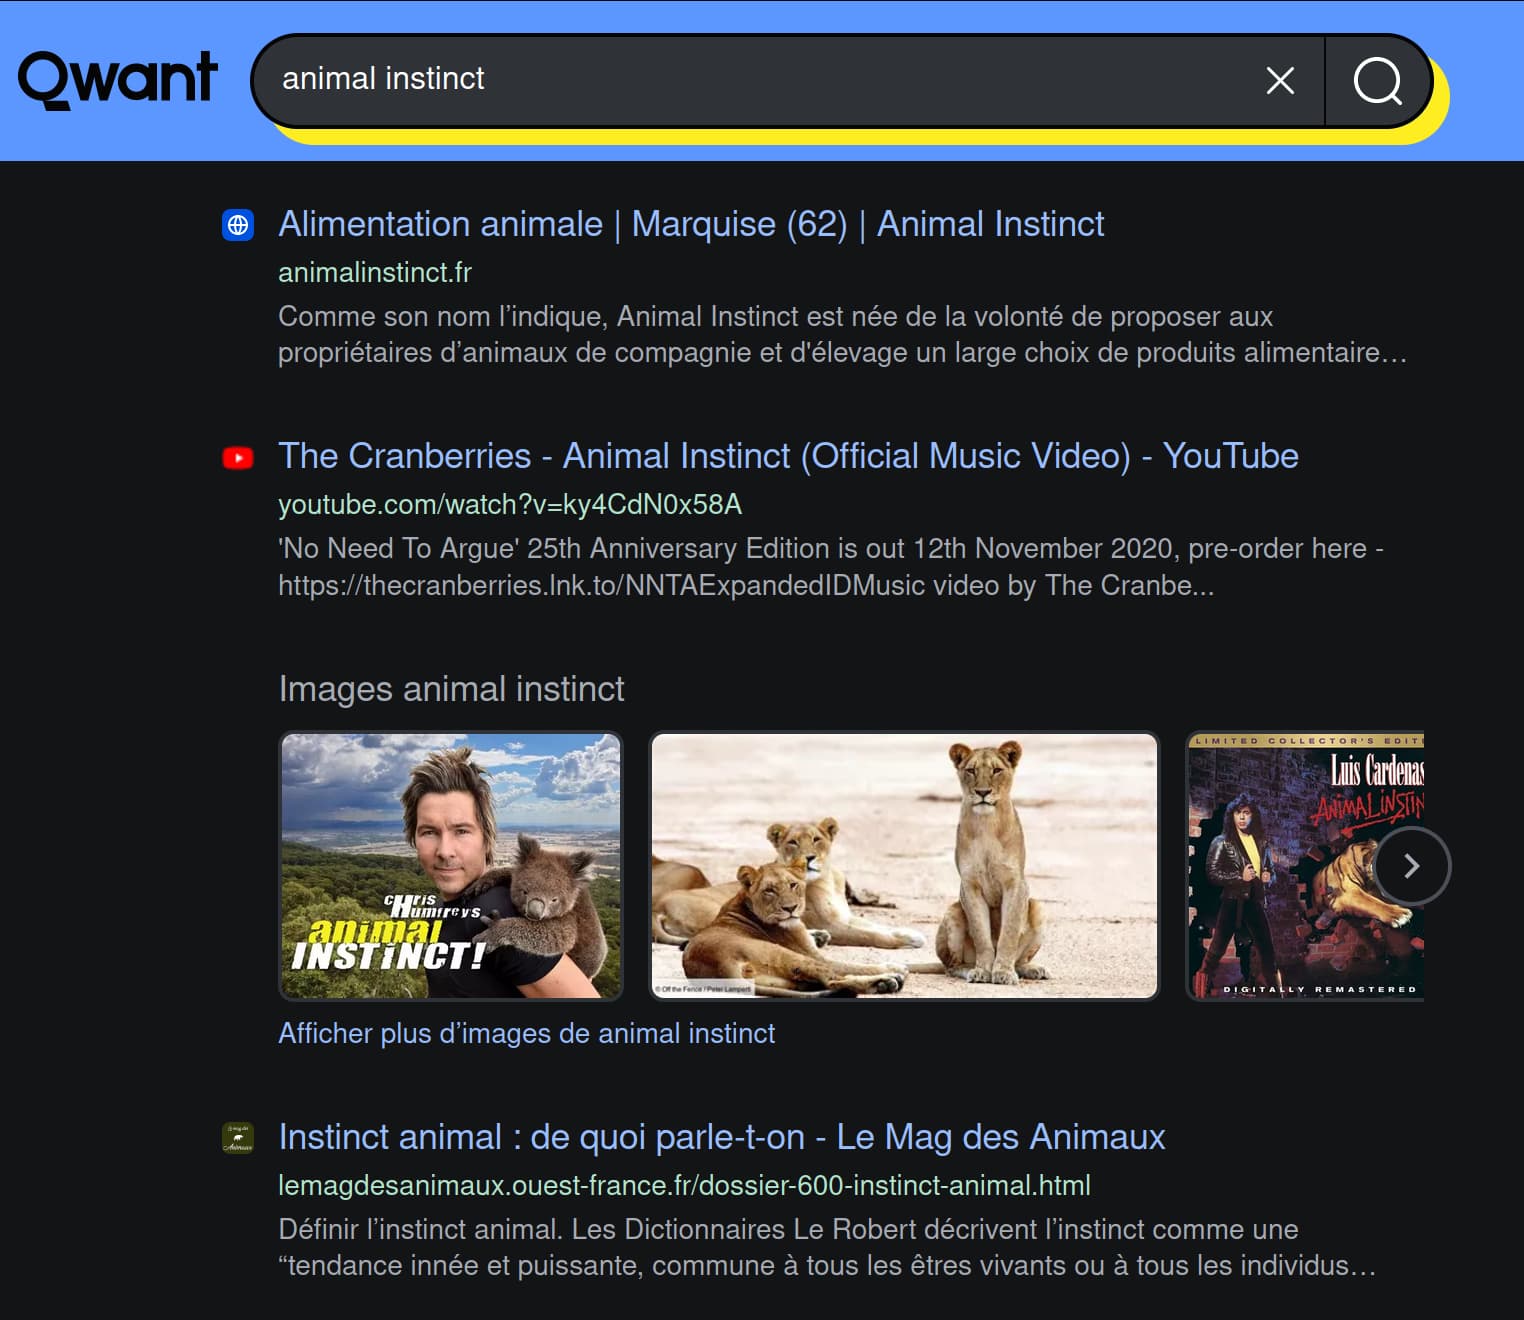This screenshot has width=1524, height=1320.
Task: Click the magnifying glass search button
Action: click(1377, 81)
